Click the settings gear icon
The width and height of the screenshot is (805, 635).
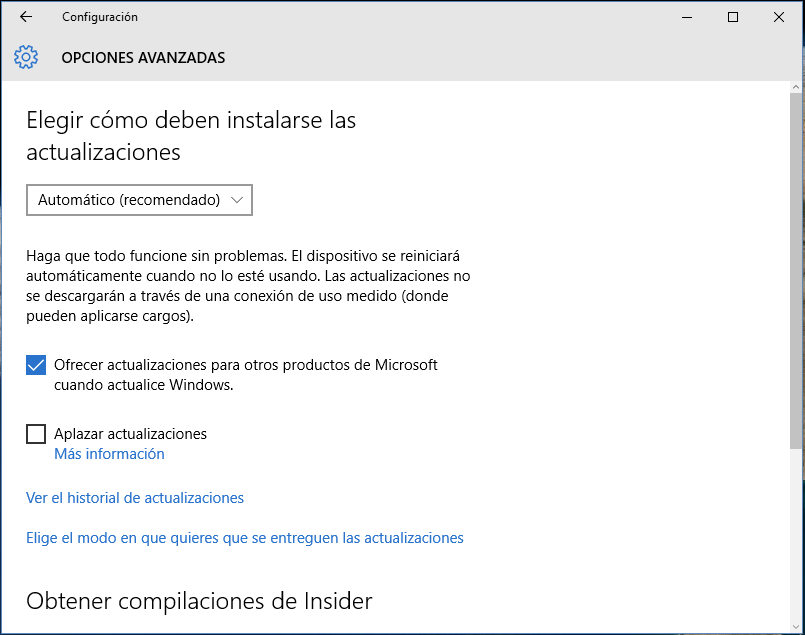26,57
